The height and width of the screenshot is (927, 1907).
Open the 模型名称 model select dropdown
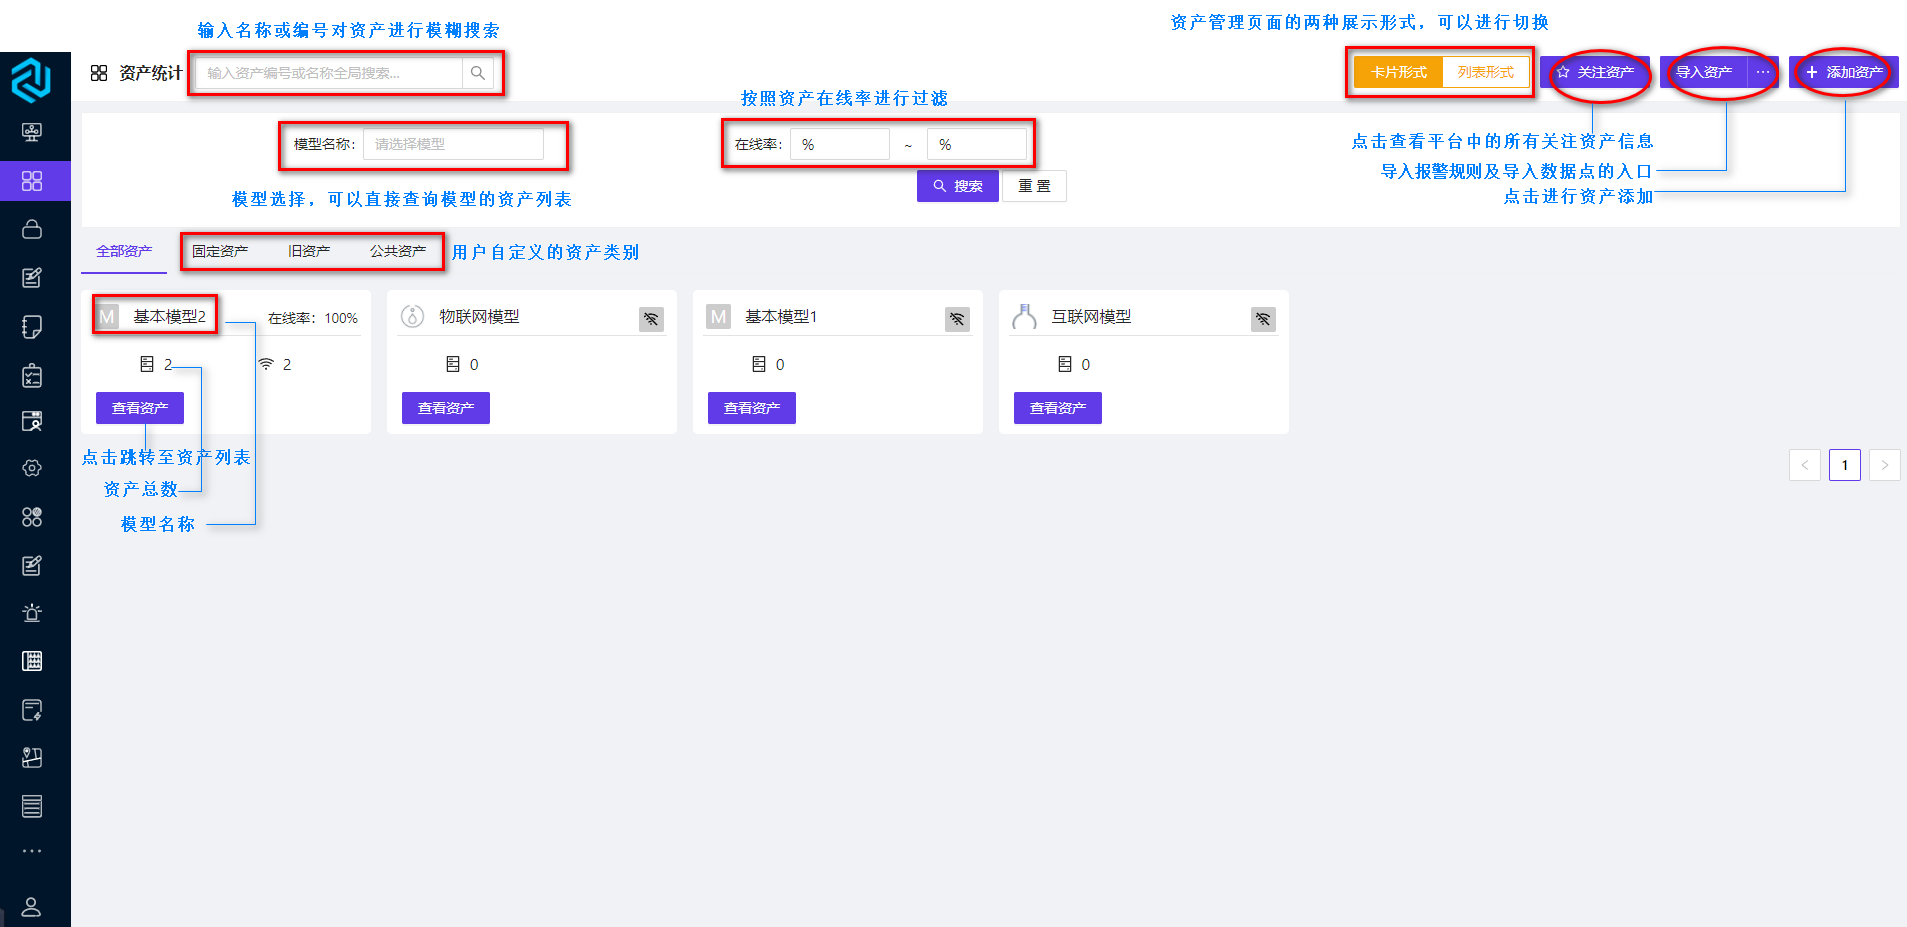453,144
